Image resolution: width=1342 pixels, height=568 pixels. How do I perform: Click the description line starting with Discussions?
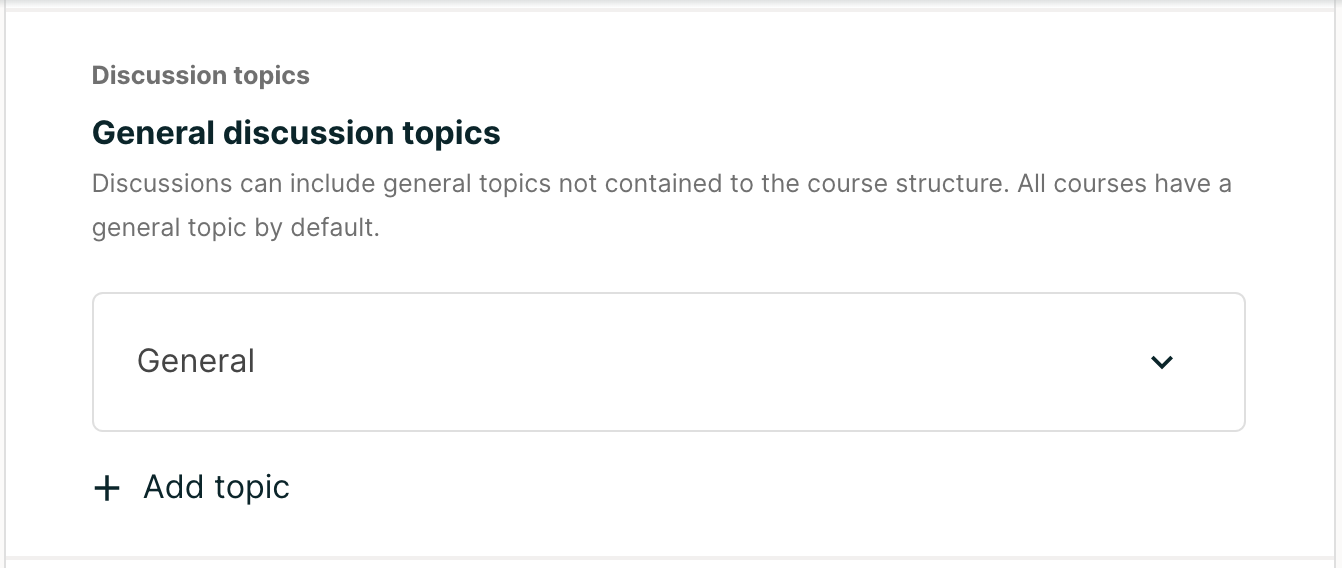point(661,185)
